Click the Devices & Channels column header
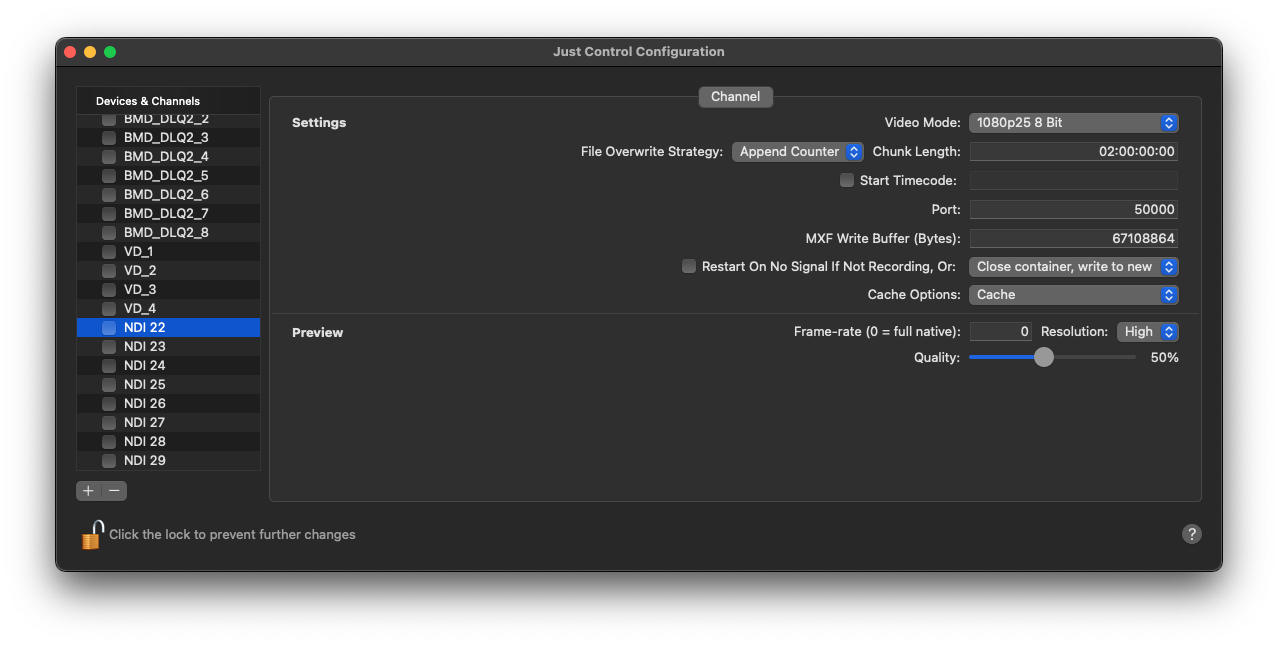Image resolution: width=1278 pixels, height=645 pixels. (x=168, y=101)
